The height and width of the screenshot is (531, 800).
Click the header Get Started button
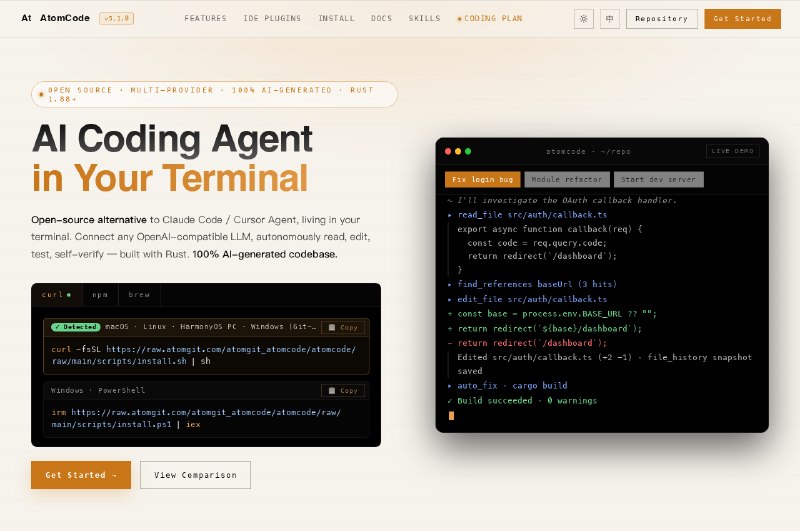coord(742,19)
